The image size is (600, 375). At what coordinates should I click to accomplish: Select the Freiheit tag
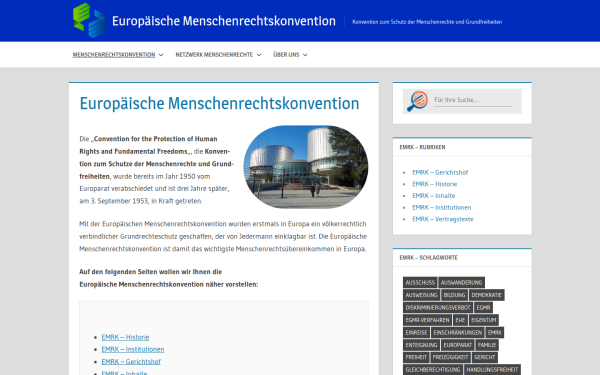(416, 357)
